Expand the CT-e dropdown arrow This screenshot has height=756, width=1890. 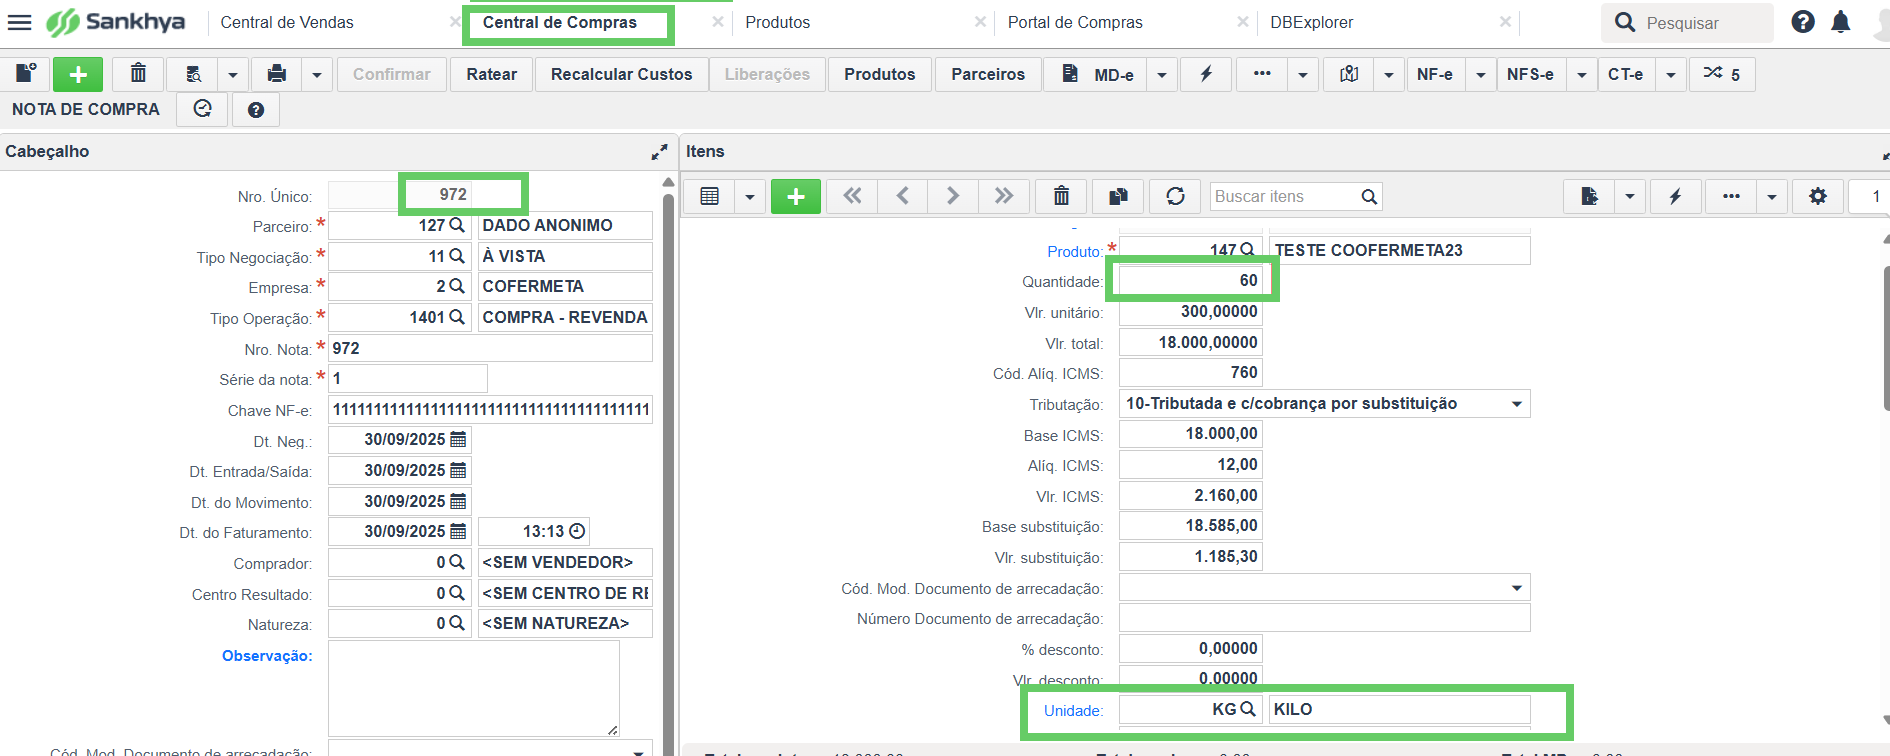click(1671, 74)
